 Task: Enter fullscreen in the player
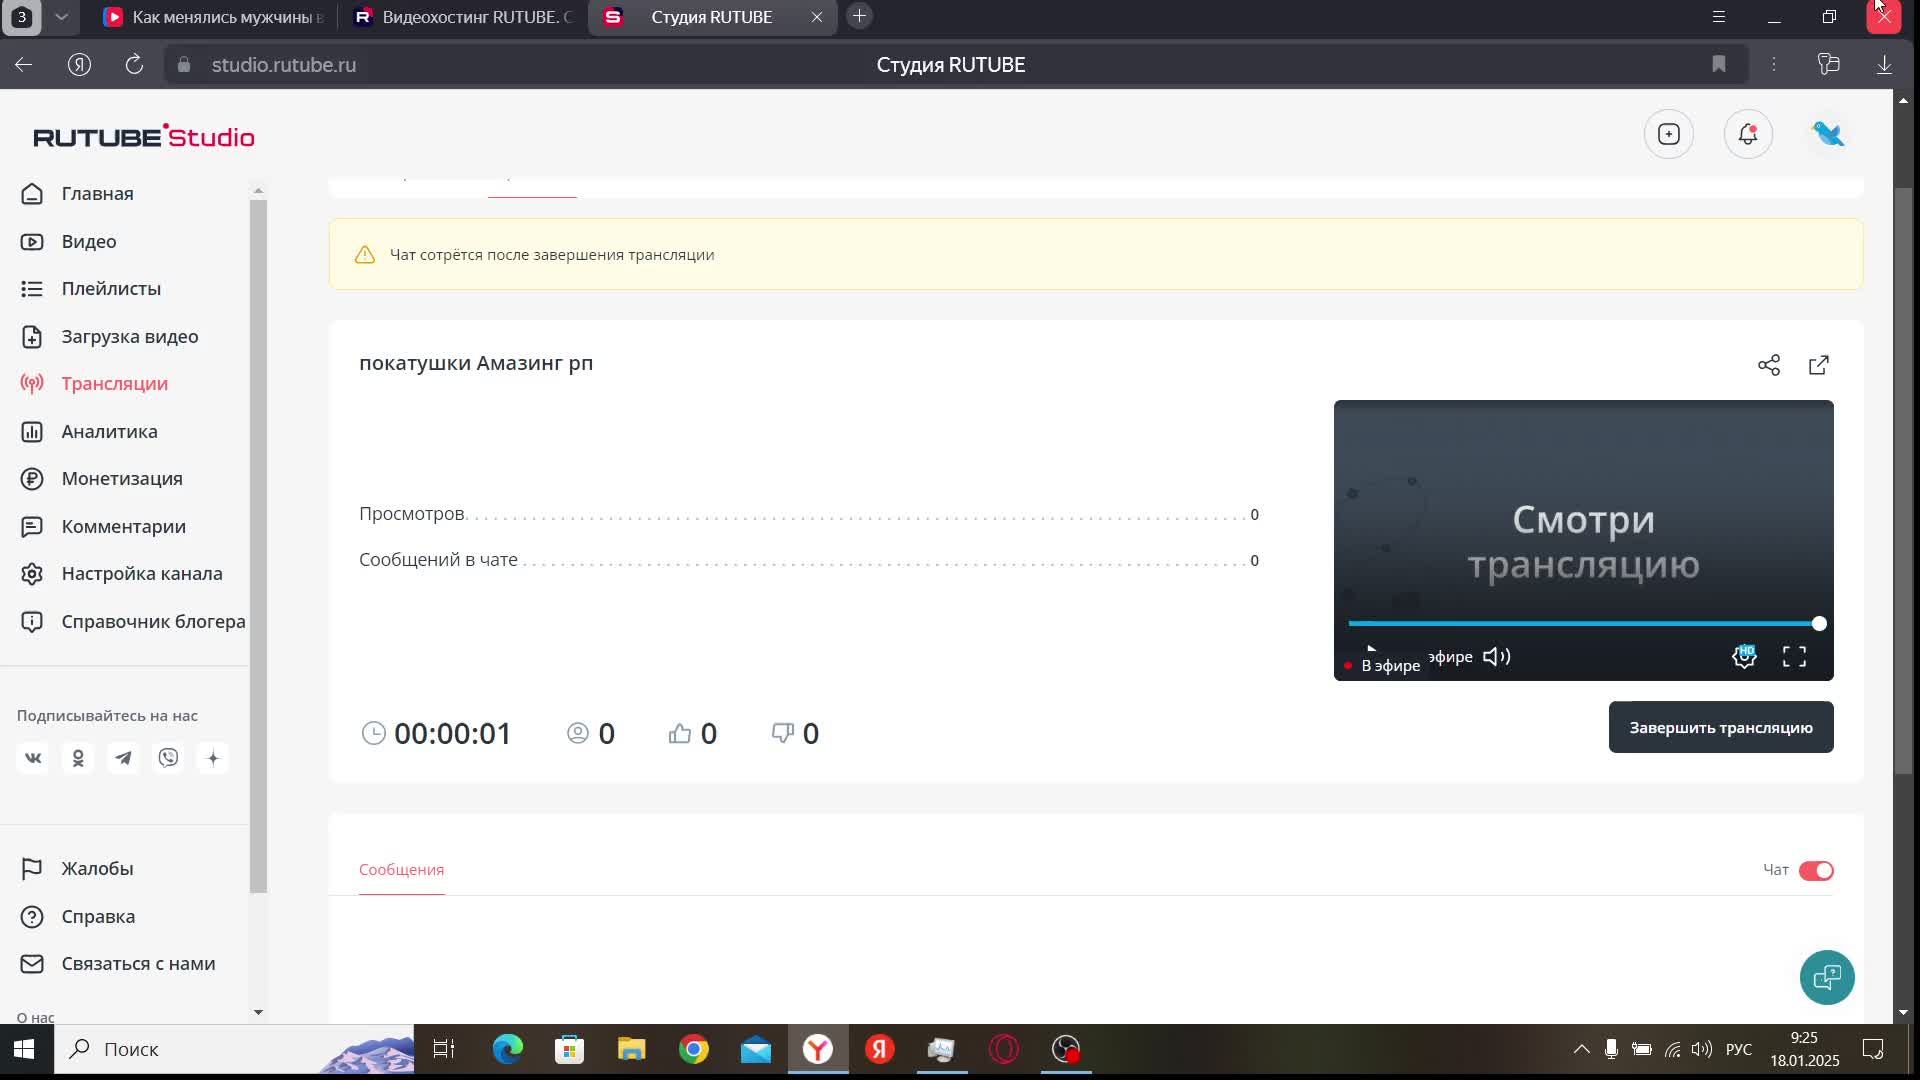pos(1794,657)
